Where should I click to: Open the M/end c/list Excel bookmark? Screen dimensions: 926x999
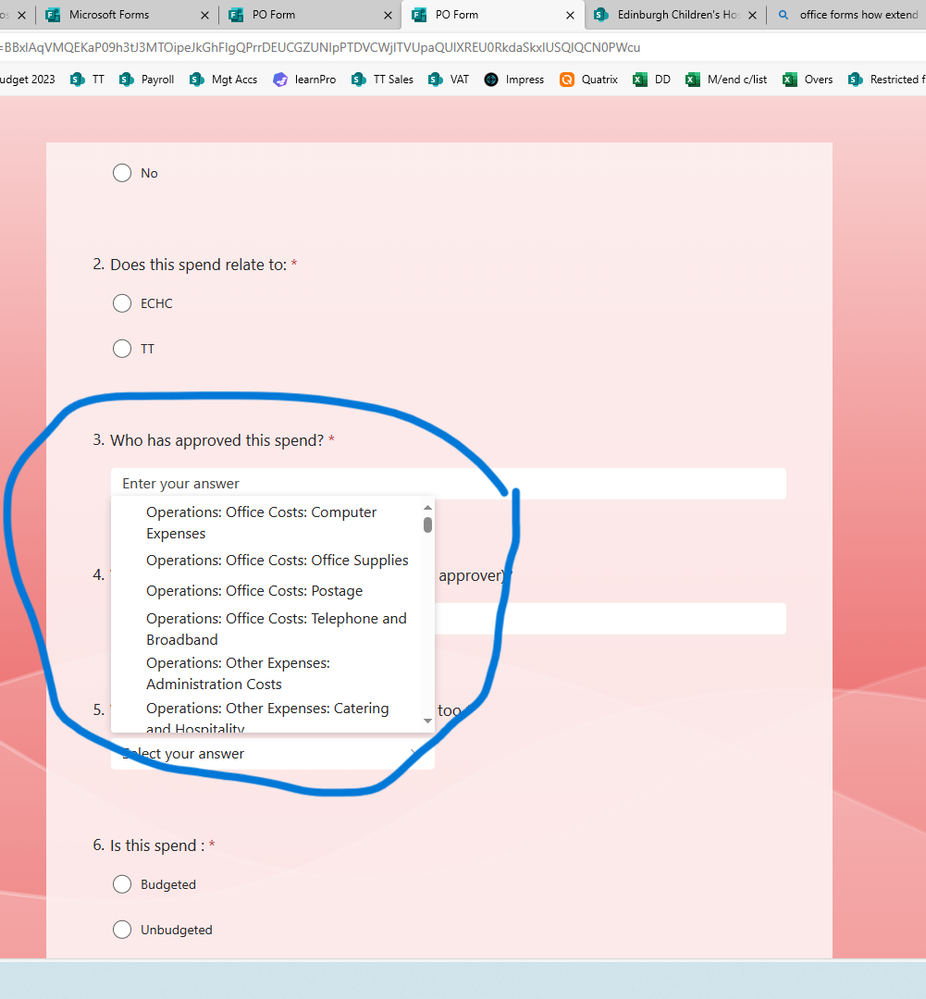coord(726,79)
